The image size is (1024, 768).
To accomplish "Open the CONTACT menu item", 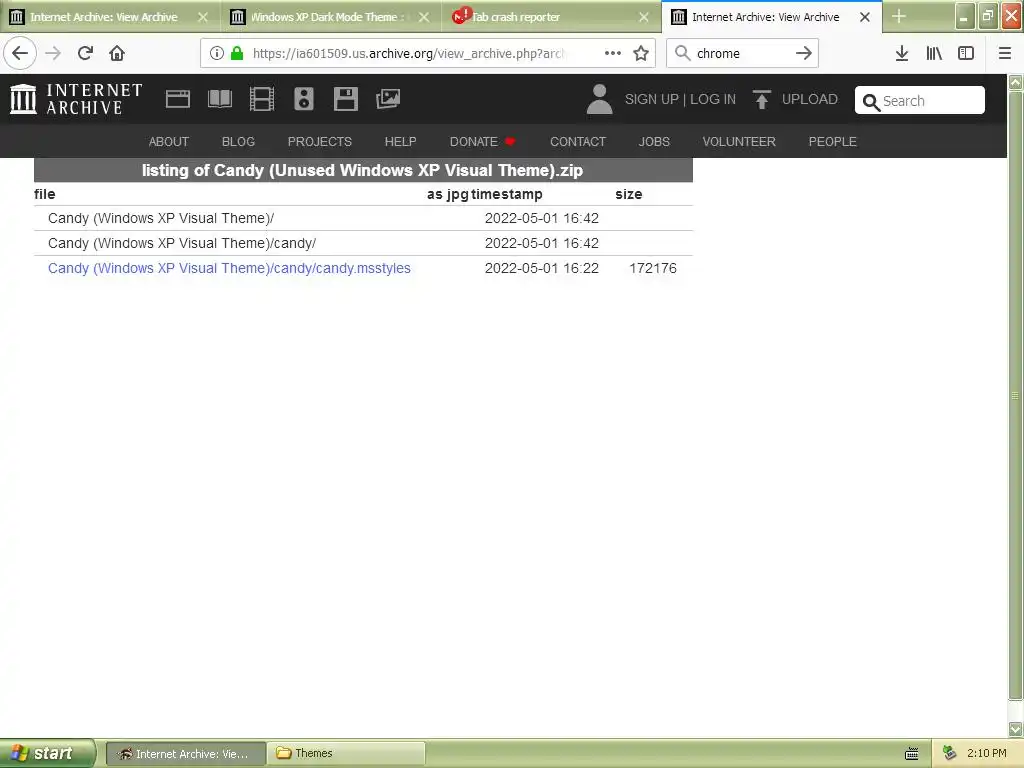I will (x=578, y=142).
